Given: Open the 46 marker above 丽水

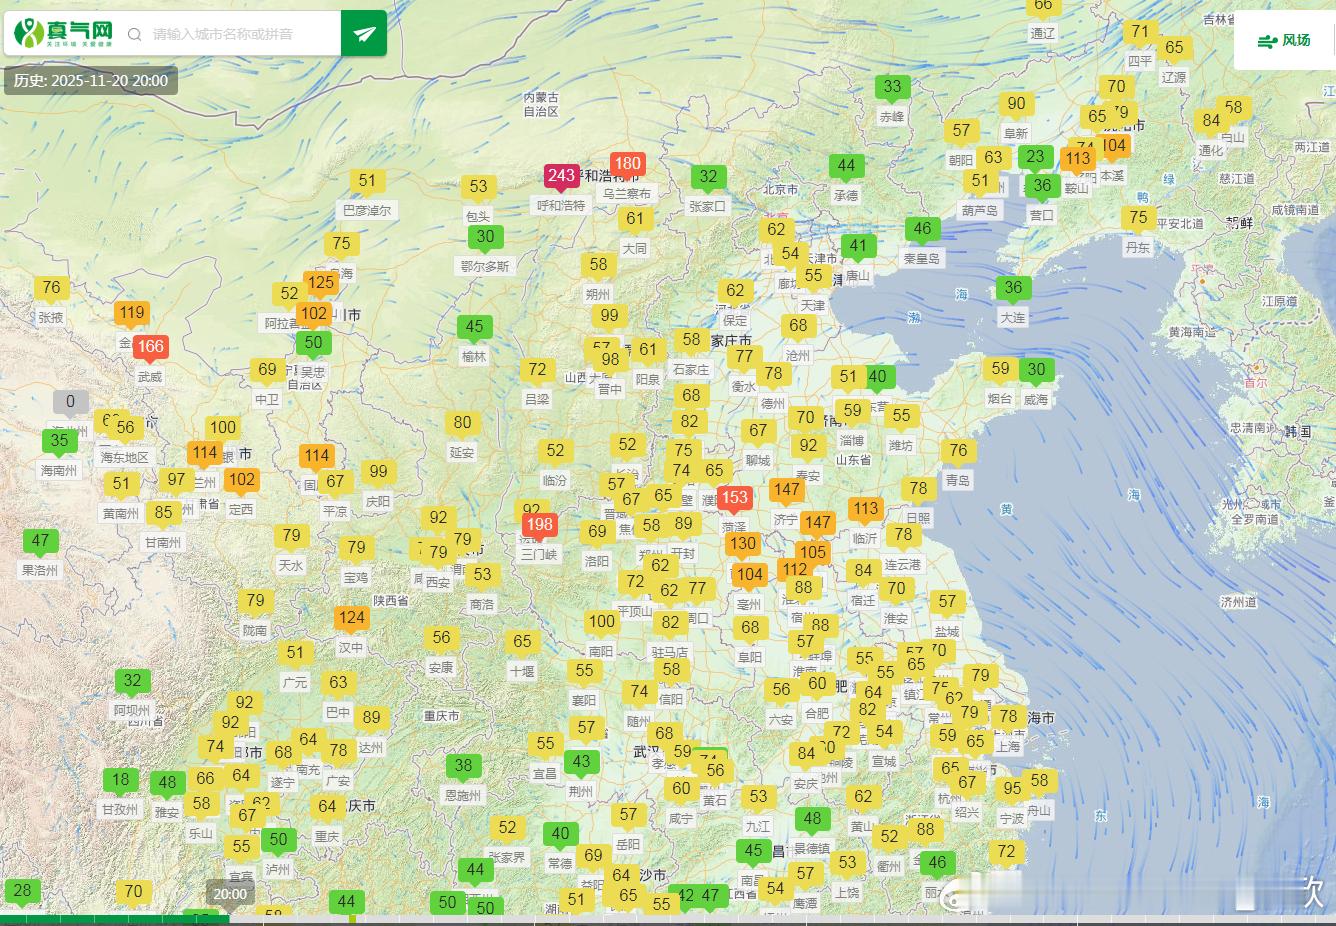Looking at the screenshot, I should pyautogui.click(x=936, y=863).
